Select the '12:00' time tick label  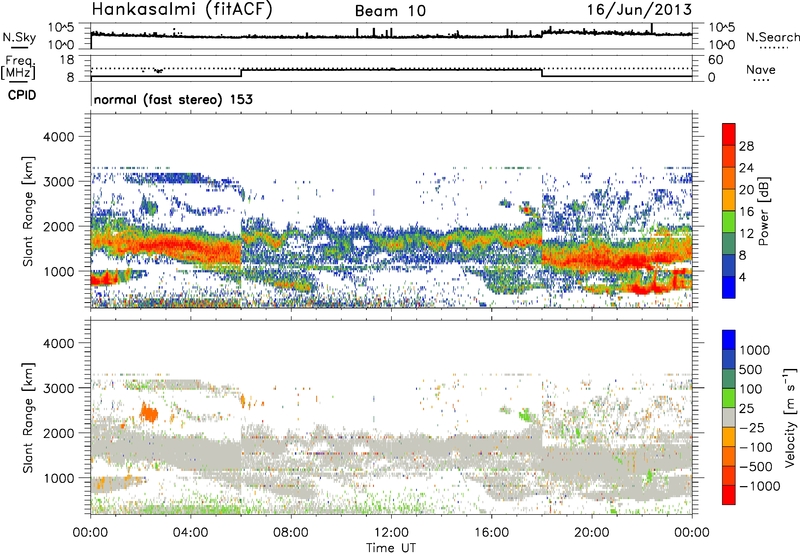pos(391,533)
